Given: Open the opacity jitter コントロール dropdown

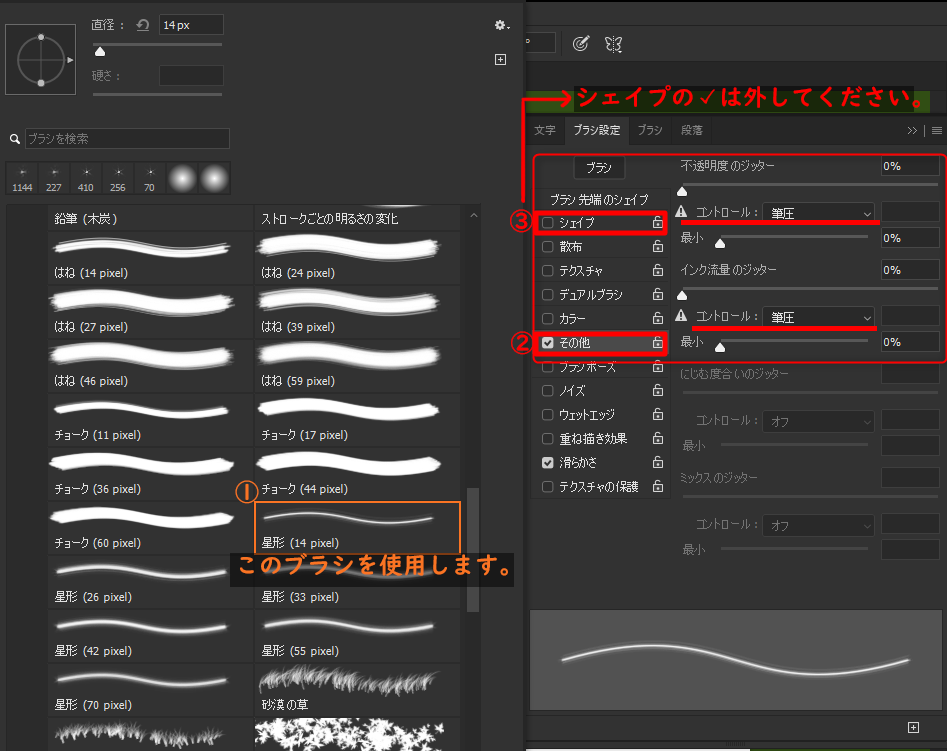Looking at the screenshot, I should point(819,212).
